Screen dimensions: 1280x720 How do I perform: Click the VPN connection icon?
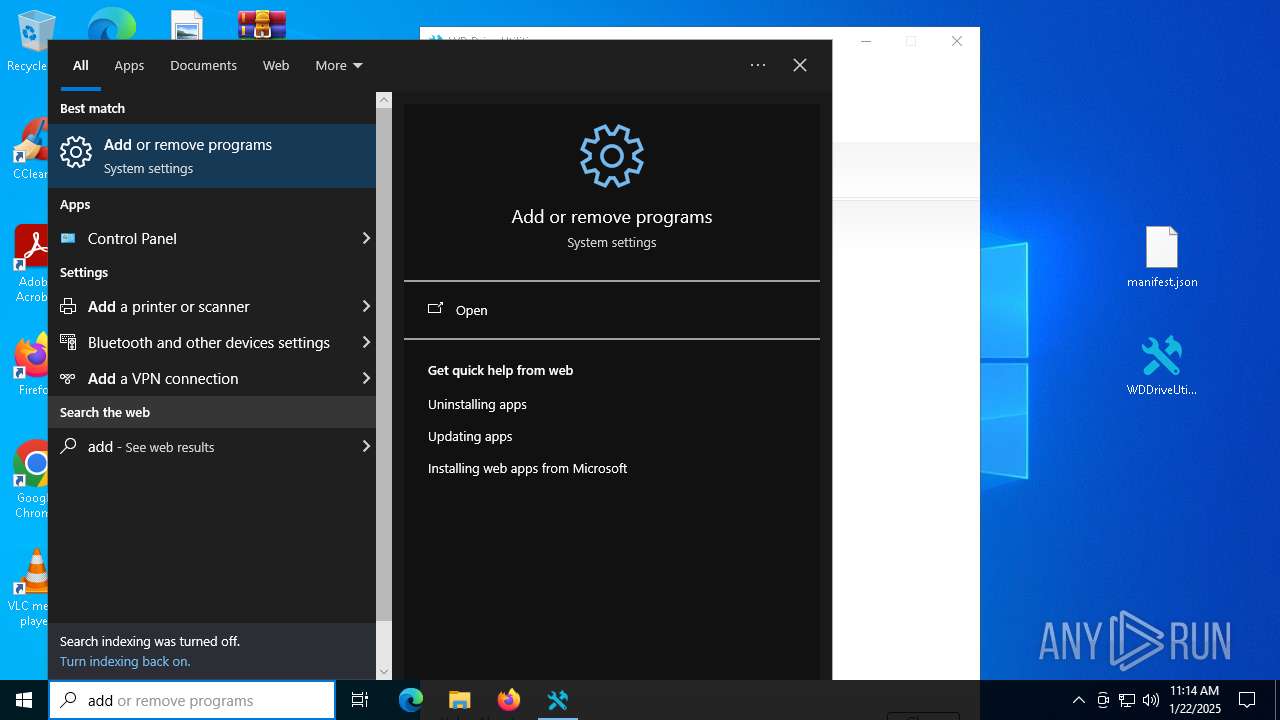click(68, 378)
